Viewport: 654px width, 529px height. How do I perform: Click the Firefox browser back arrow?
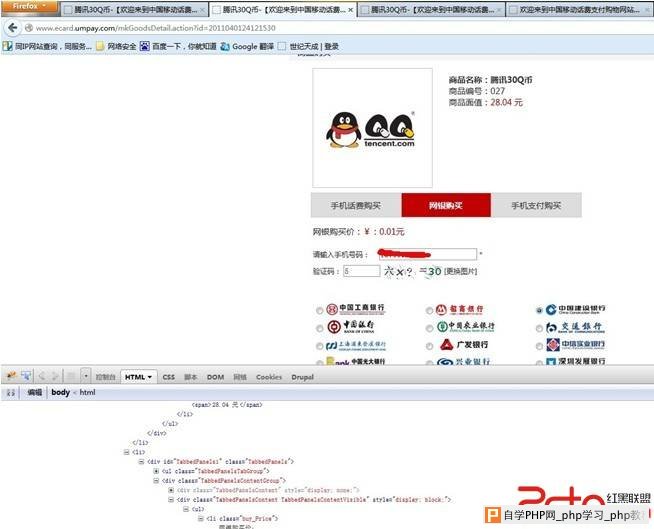pos(12,28)
